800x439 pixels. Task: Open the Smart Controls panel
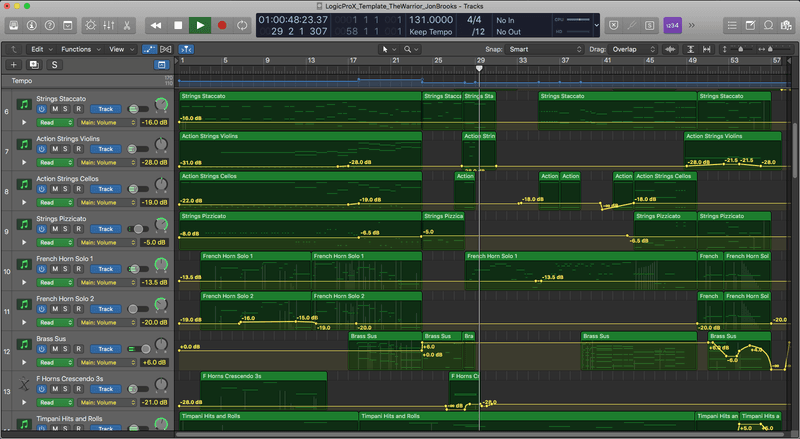click(x=67, y=25)
